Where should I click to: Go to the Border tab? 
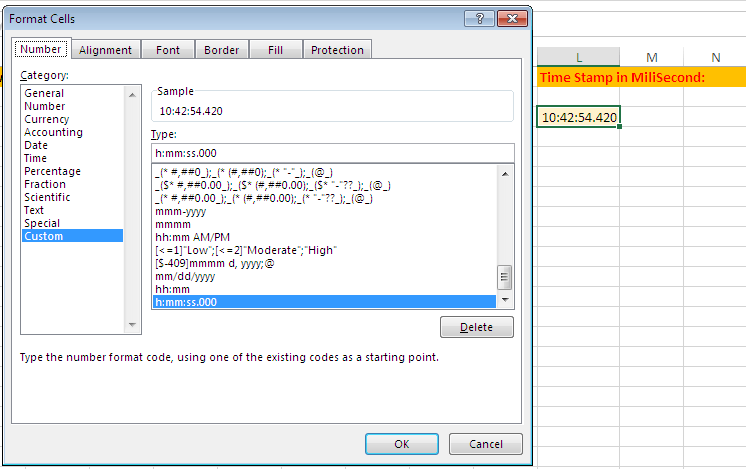click(221, 50)
